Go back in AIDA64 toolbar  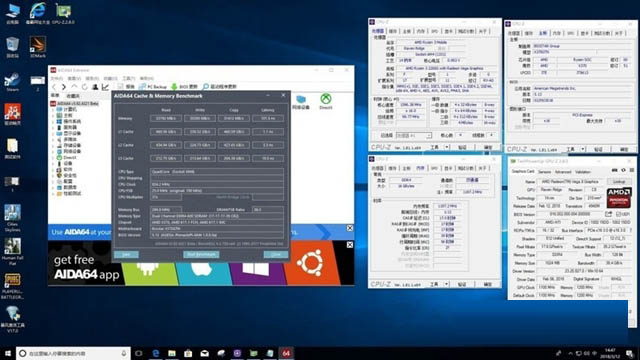pyautogui.click(x=54, y=87)
